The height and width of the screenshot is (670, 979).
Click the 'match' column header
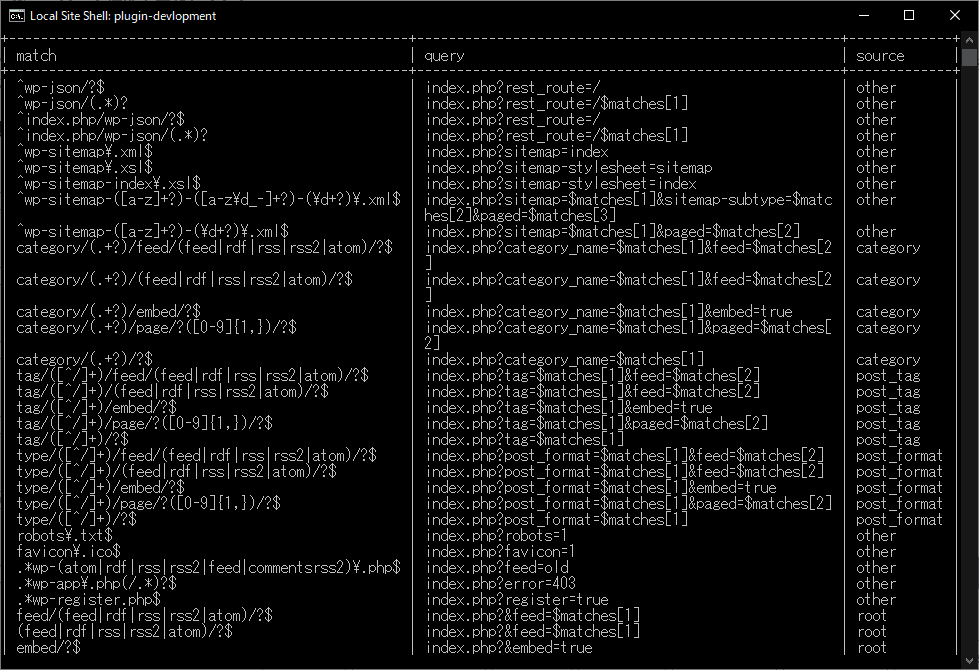click(x=36, y=56)
